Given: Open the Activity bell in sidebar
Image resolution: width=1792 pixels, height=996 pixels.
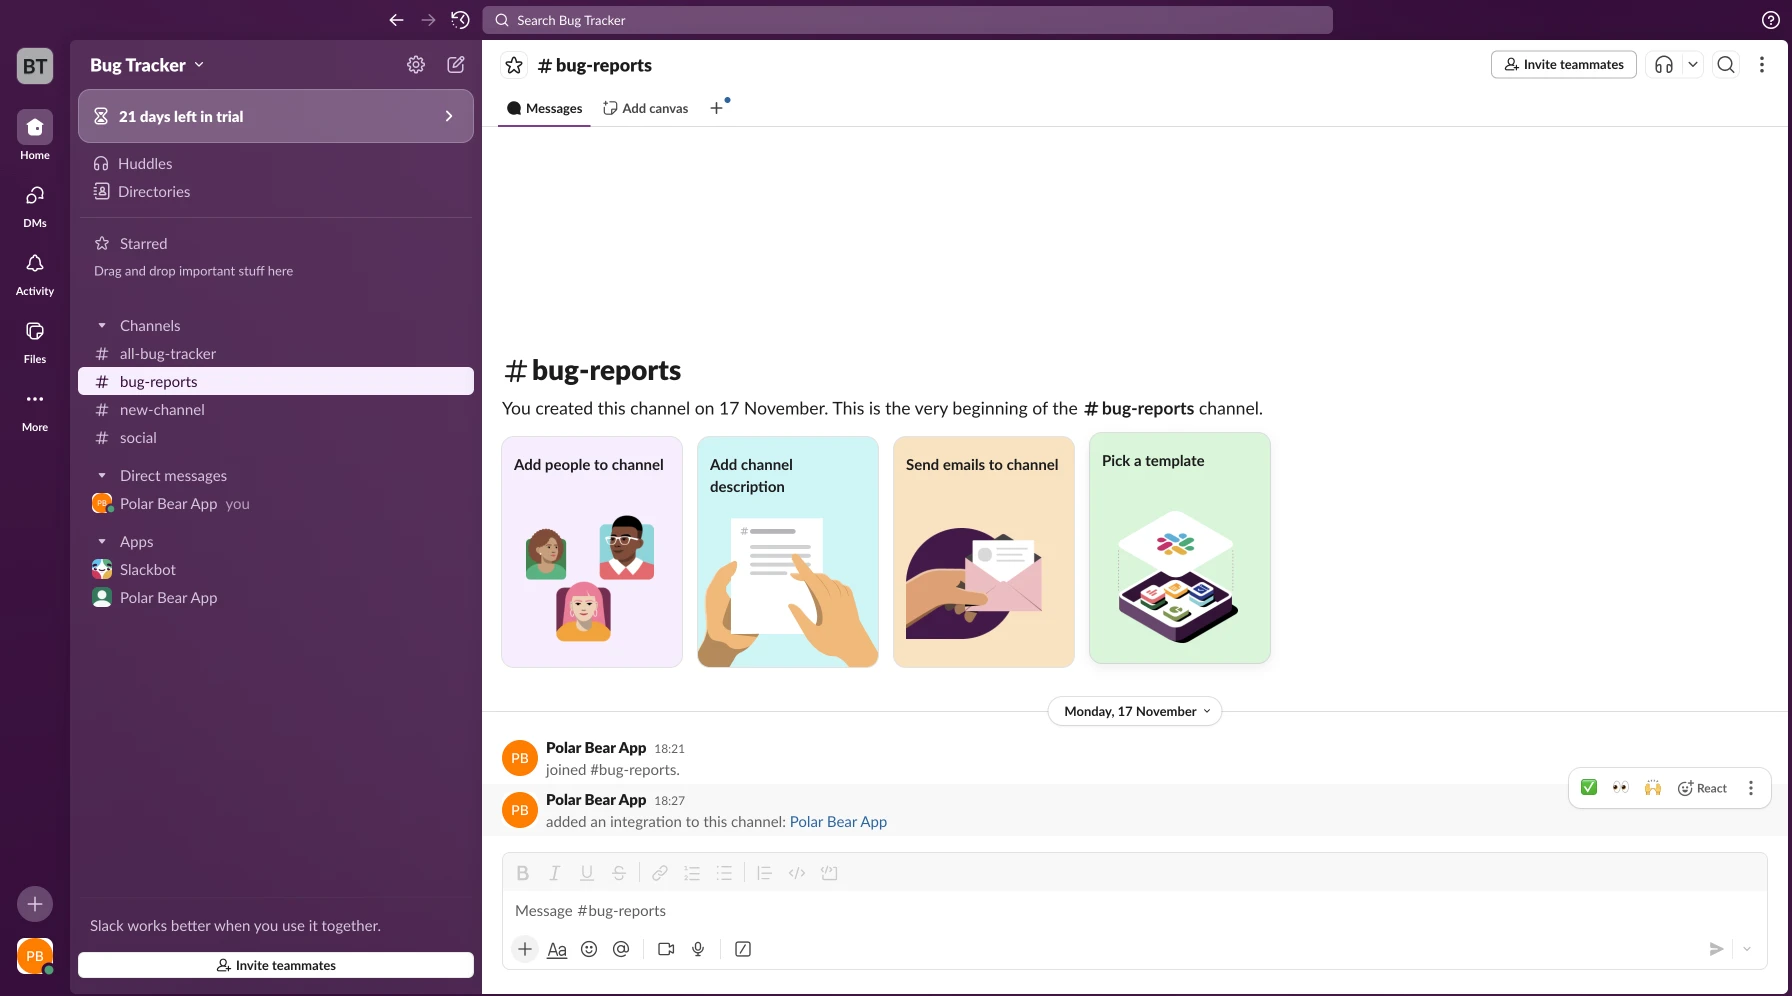Looking at the screenshot, I should click(x=35, y=273).
